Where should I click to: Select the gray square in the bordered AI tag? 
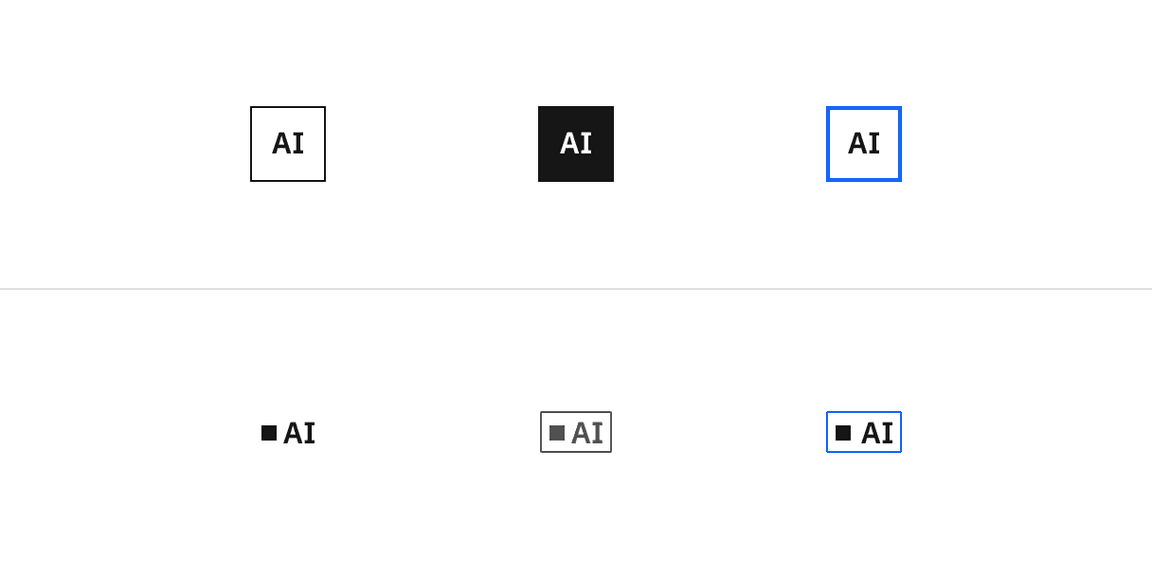pos(557,432)
